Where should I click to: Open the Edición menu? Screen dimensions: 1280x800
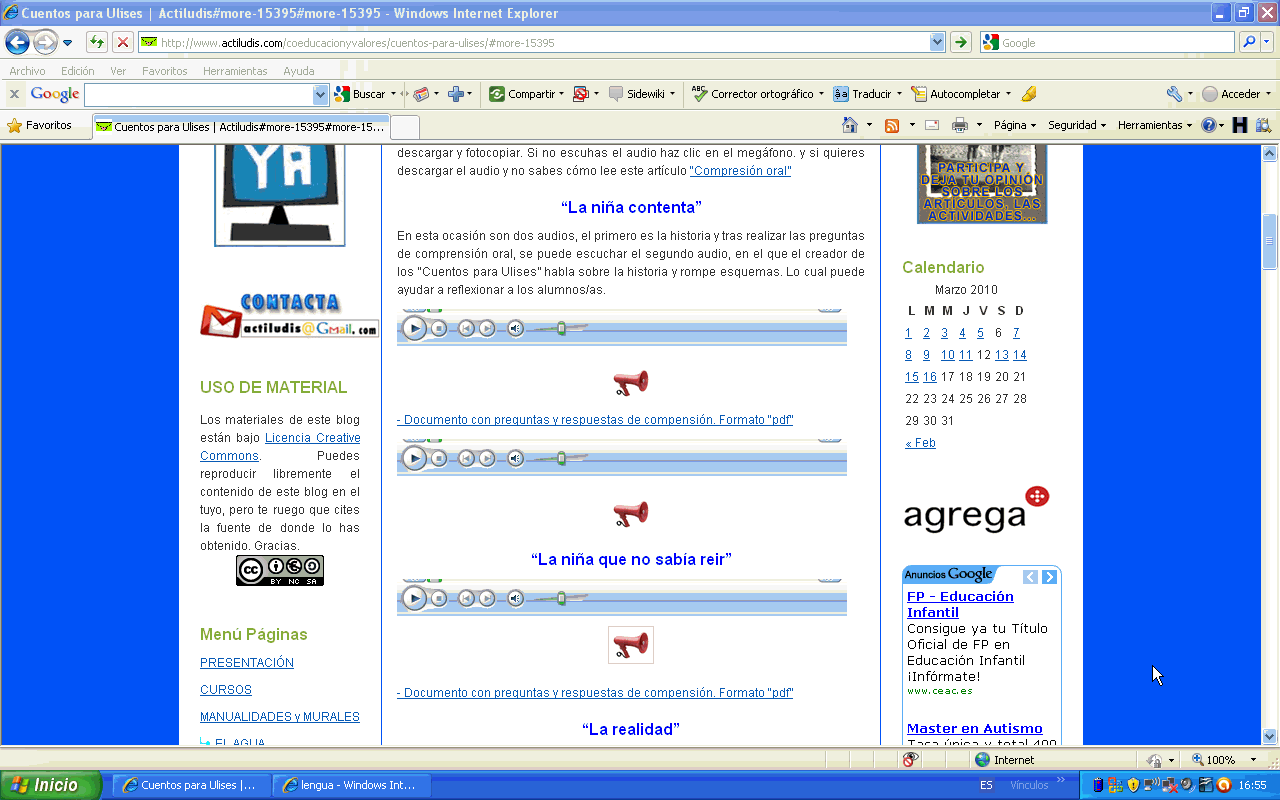pyautogui.click(x=77, y=71)
